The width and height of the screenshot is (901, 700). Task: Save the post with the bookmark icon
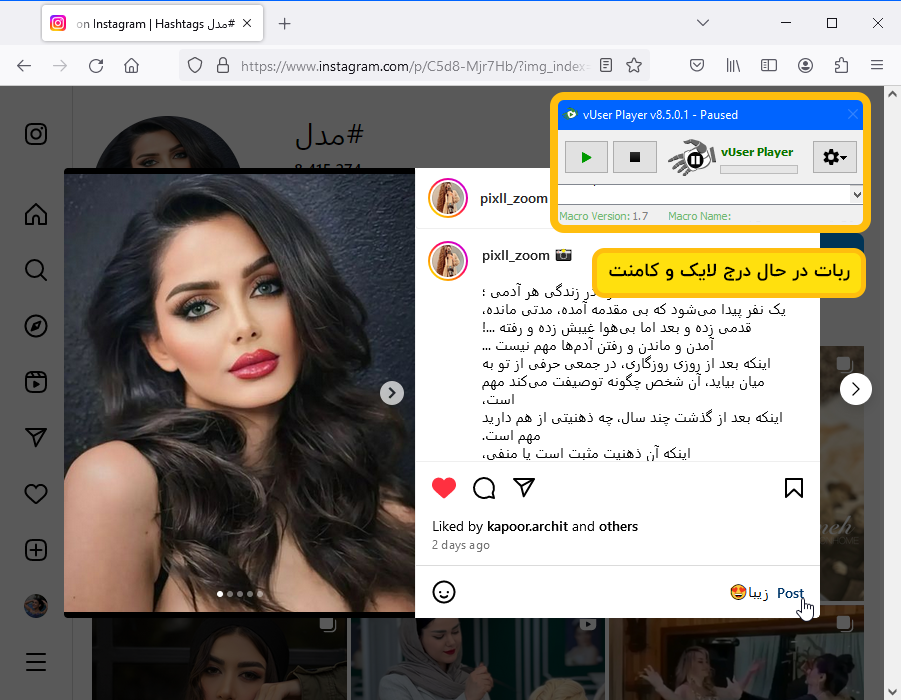coord(794,488)
